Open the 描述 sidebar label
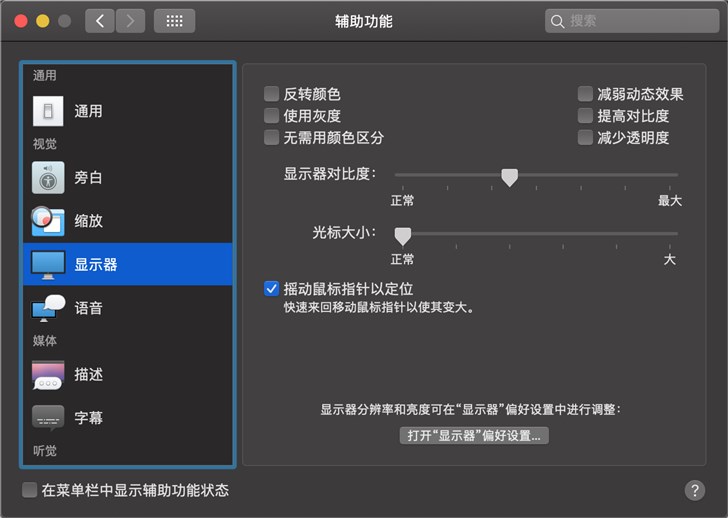The image size is (728, 518). click(88, 375)
